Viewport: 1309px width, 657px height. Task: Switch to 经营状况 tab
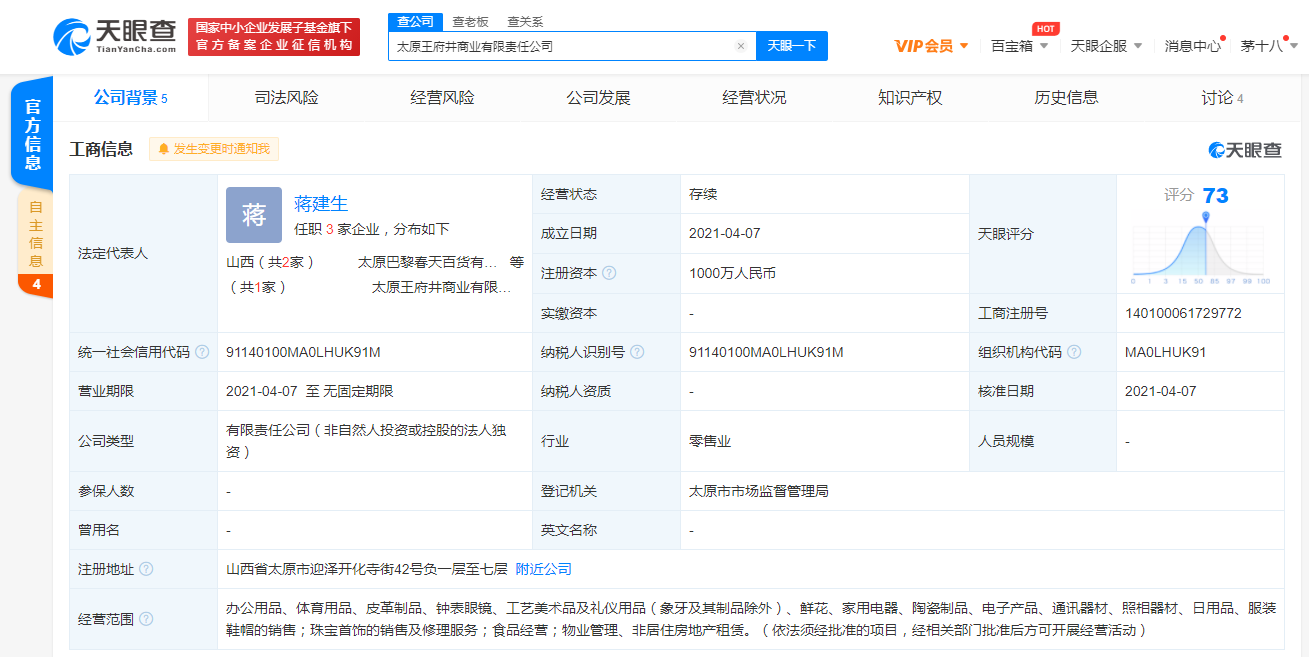coord(755,98)
